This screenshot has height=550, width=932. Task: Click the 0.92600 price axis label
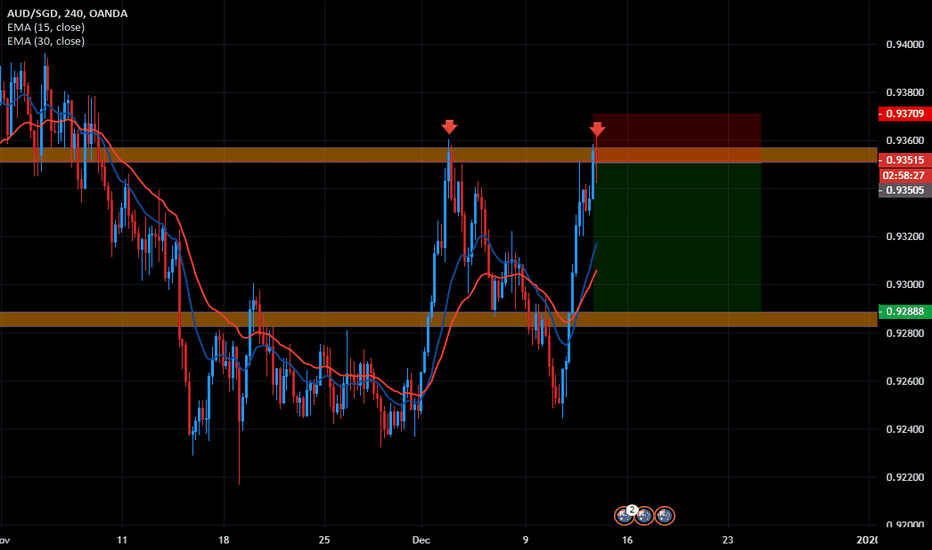905,382
